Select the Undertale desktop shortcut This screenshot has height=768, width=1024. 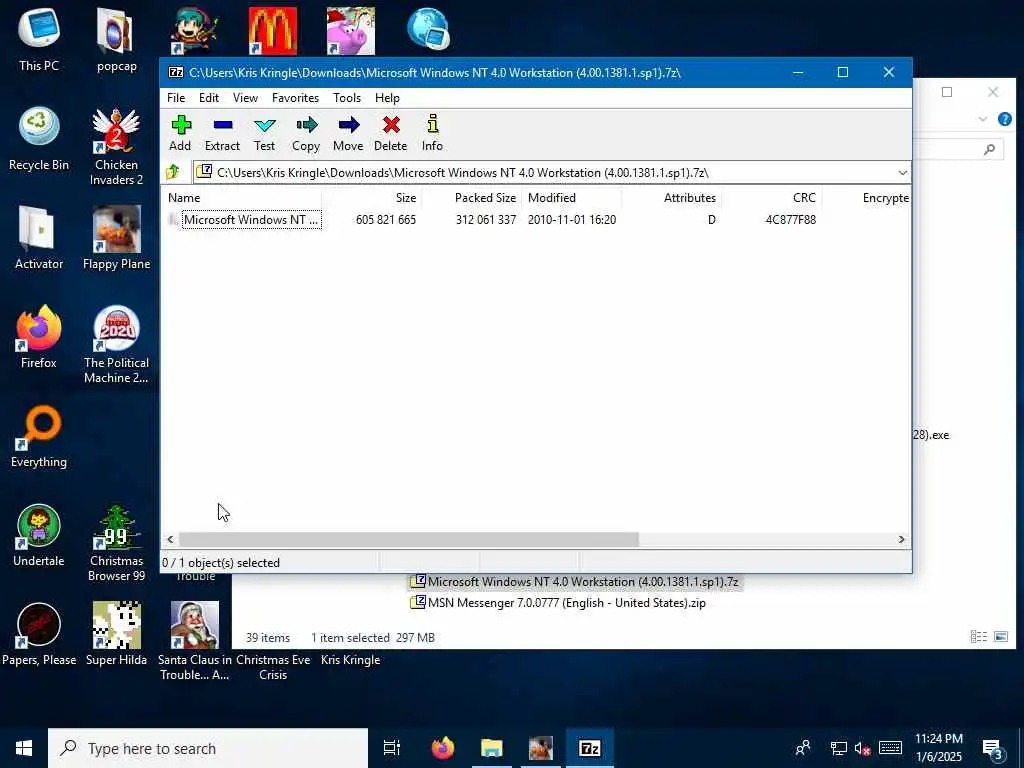[x=39, y=535]
